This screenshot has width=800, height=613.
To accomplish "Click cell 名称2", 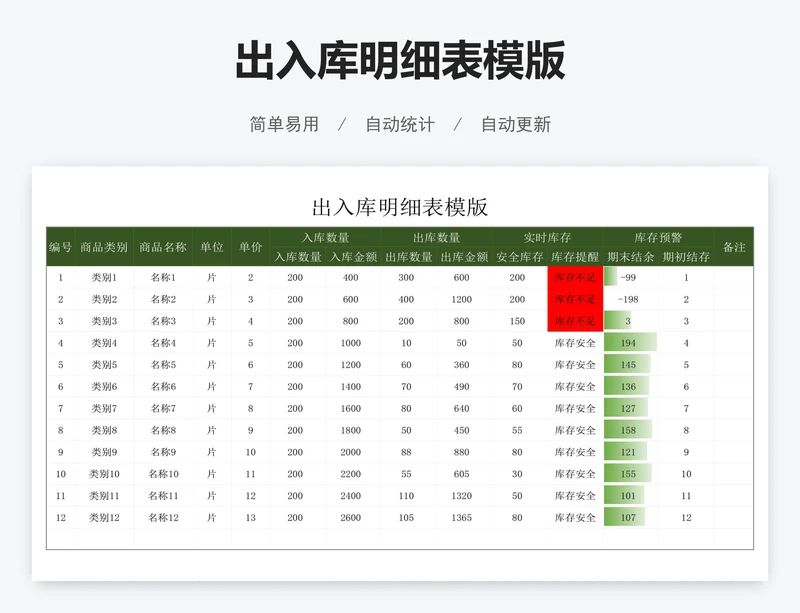I will (x=163, y=300).
